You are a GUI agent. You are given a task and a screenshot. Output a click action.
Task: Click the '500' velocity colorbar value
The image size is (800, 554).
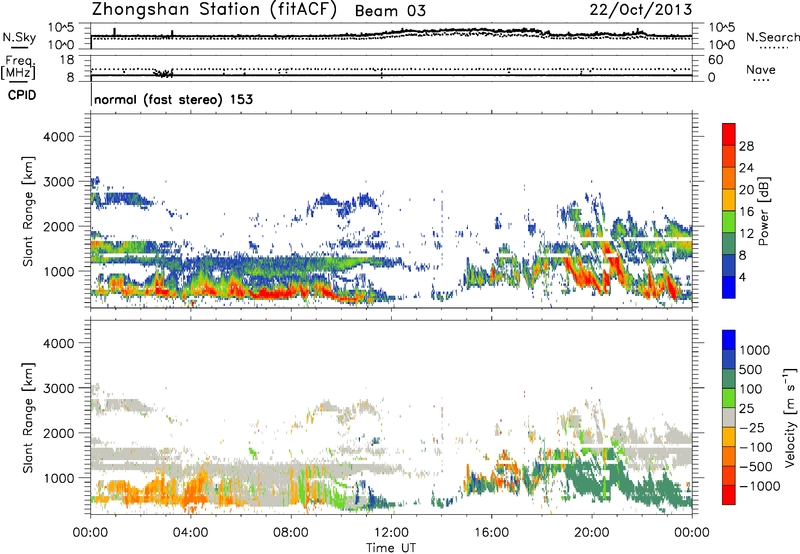click(750, 370)
